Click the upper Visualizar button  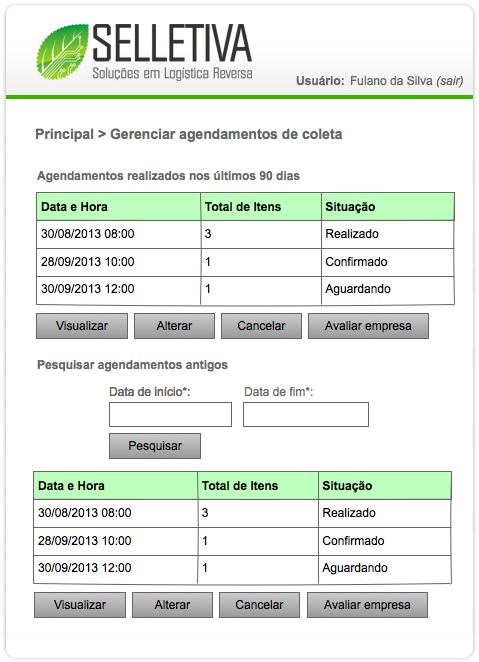(82, 326)
